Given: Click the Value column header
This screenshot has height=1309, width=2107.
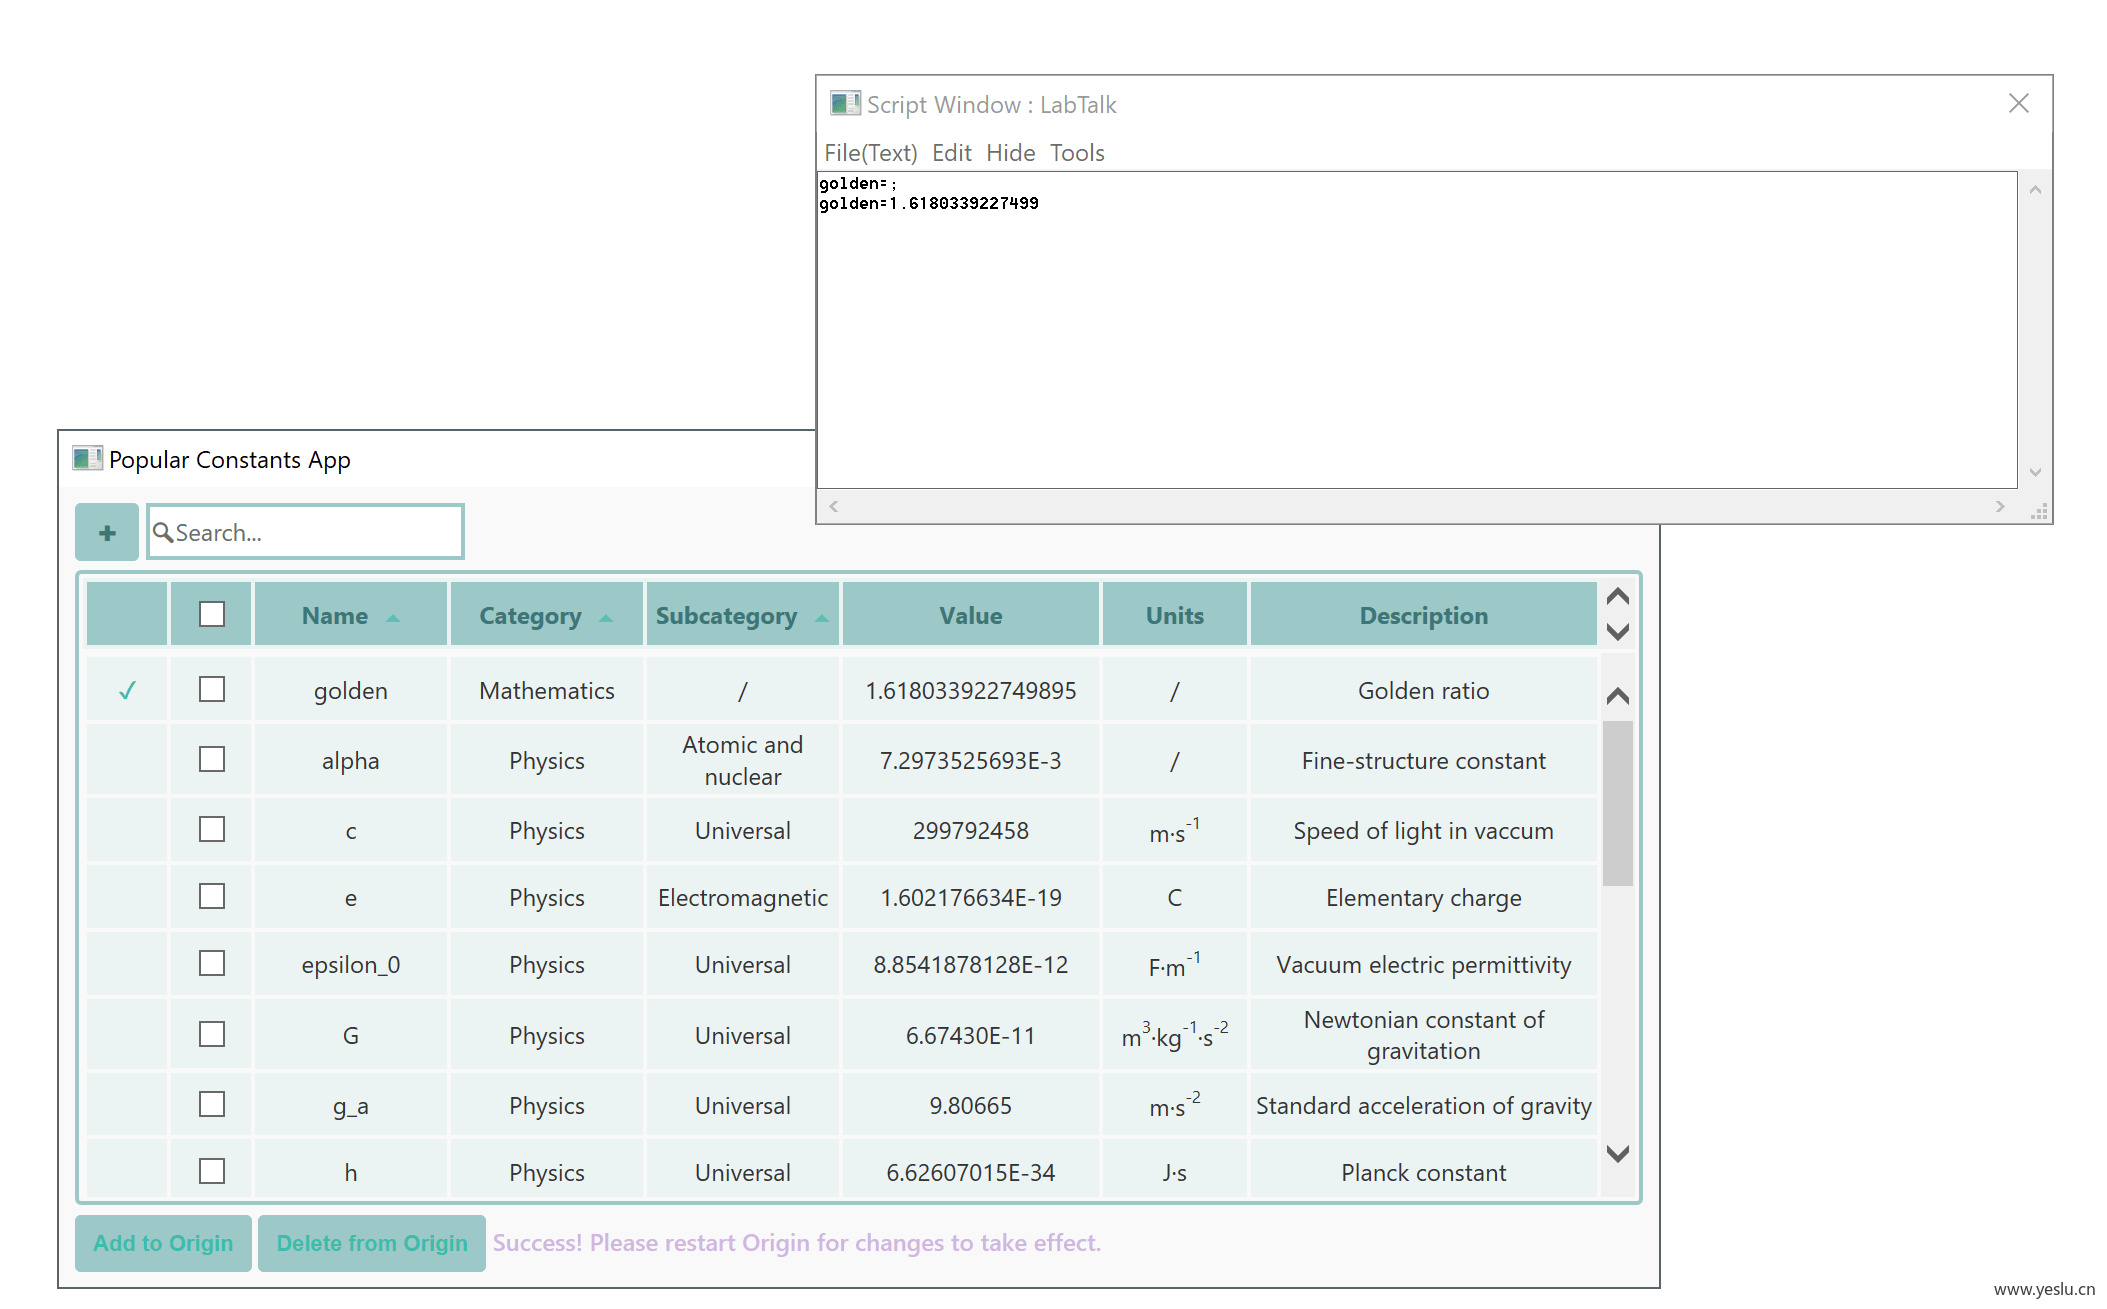Looking at the screenshot, I should click(x=971, y=615).
